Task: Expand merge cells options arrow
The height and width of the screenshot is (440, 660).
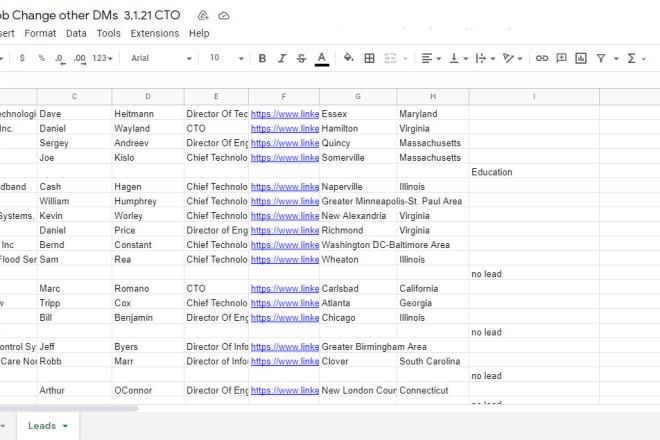Action: pos(405,59)
